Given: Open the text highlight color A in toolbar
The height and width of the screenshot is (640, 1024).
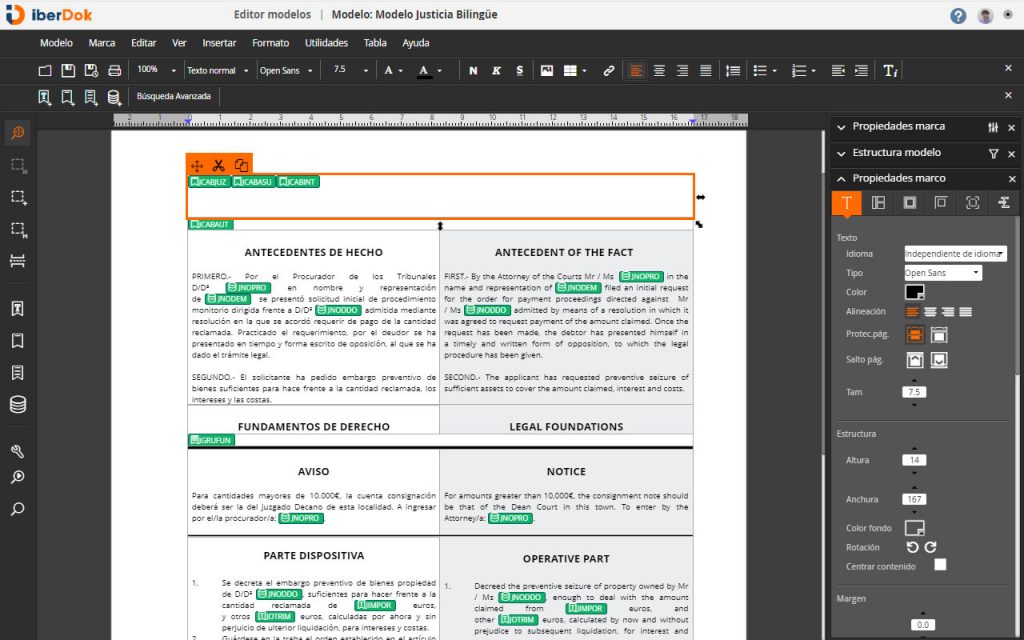Looking at the screenshot, I should 424,71.
